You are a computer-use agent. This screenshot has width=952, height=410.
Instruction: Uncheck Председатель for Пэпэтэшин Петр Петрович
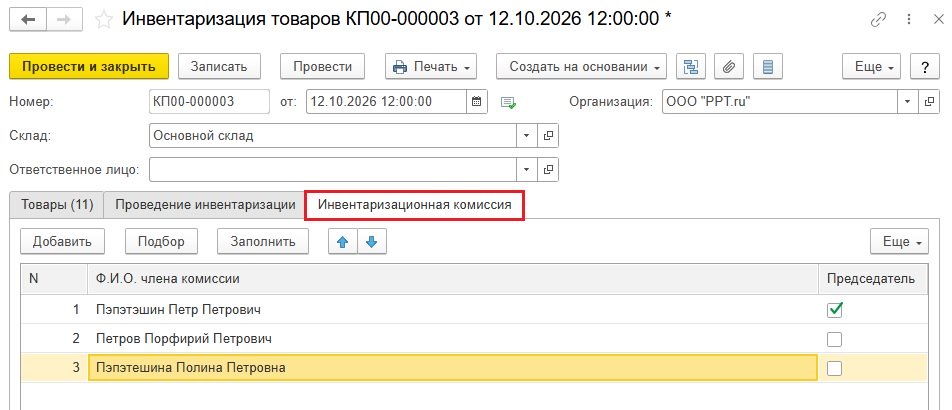click(x=835, y=310)
